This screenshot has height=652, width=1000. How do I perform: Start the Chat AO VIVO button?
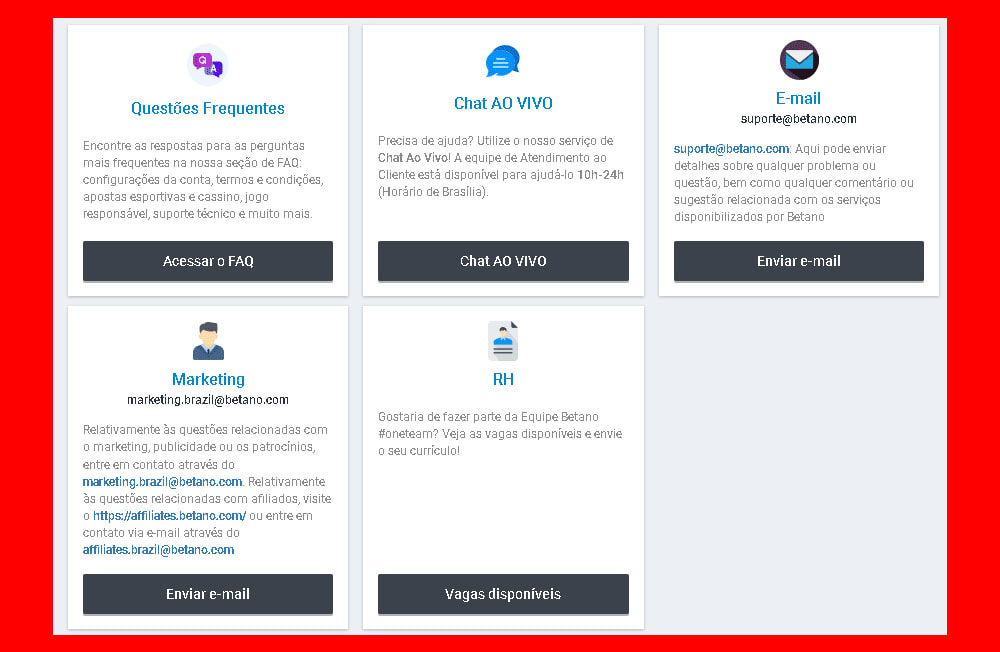[x=503, y=261]
